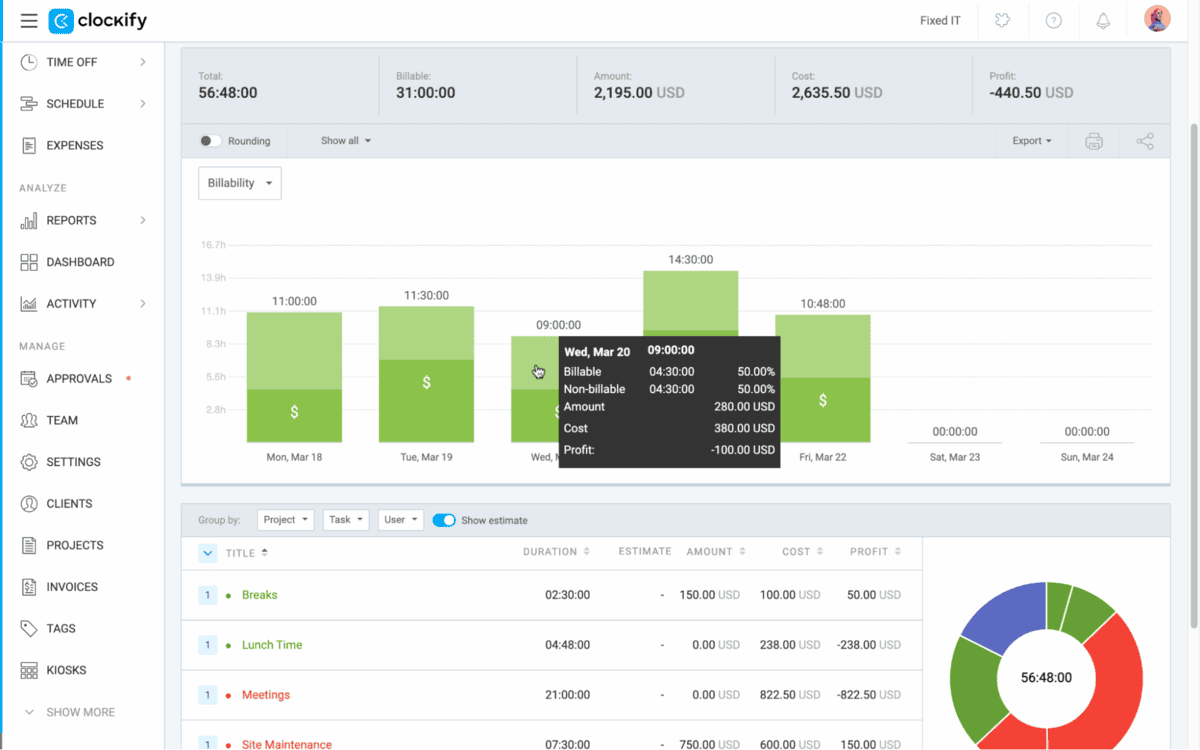Screen dimensions: 1200x750
Task: Open the notifications bell
Action: 1104,20
